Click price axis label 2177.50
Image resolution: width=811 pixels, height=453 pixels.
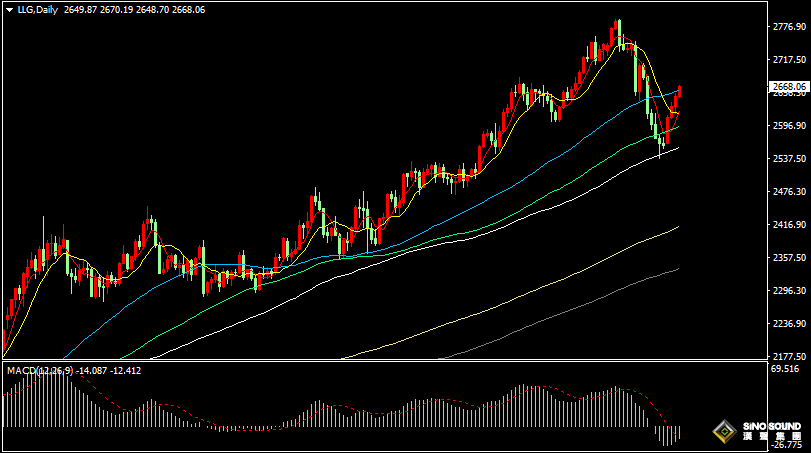(789, 356)
